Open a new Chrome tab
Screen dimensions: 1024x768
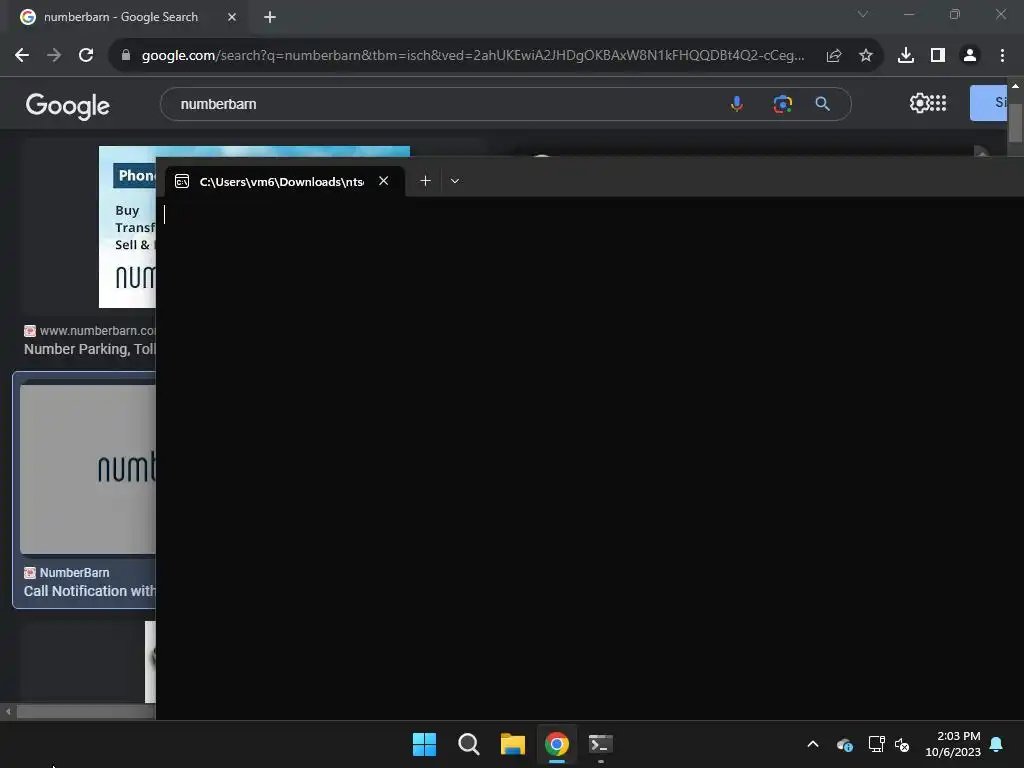point(270,17)
